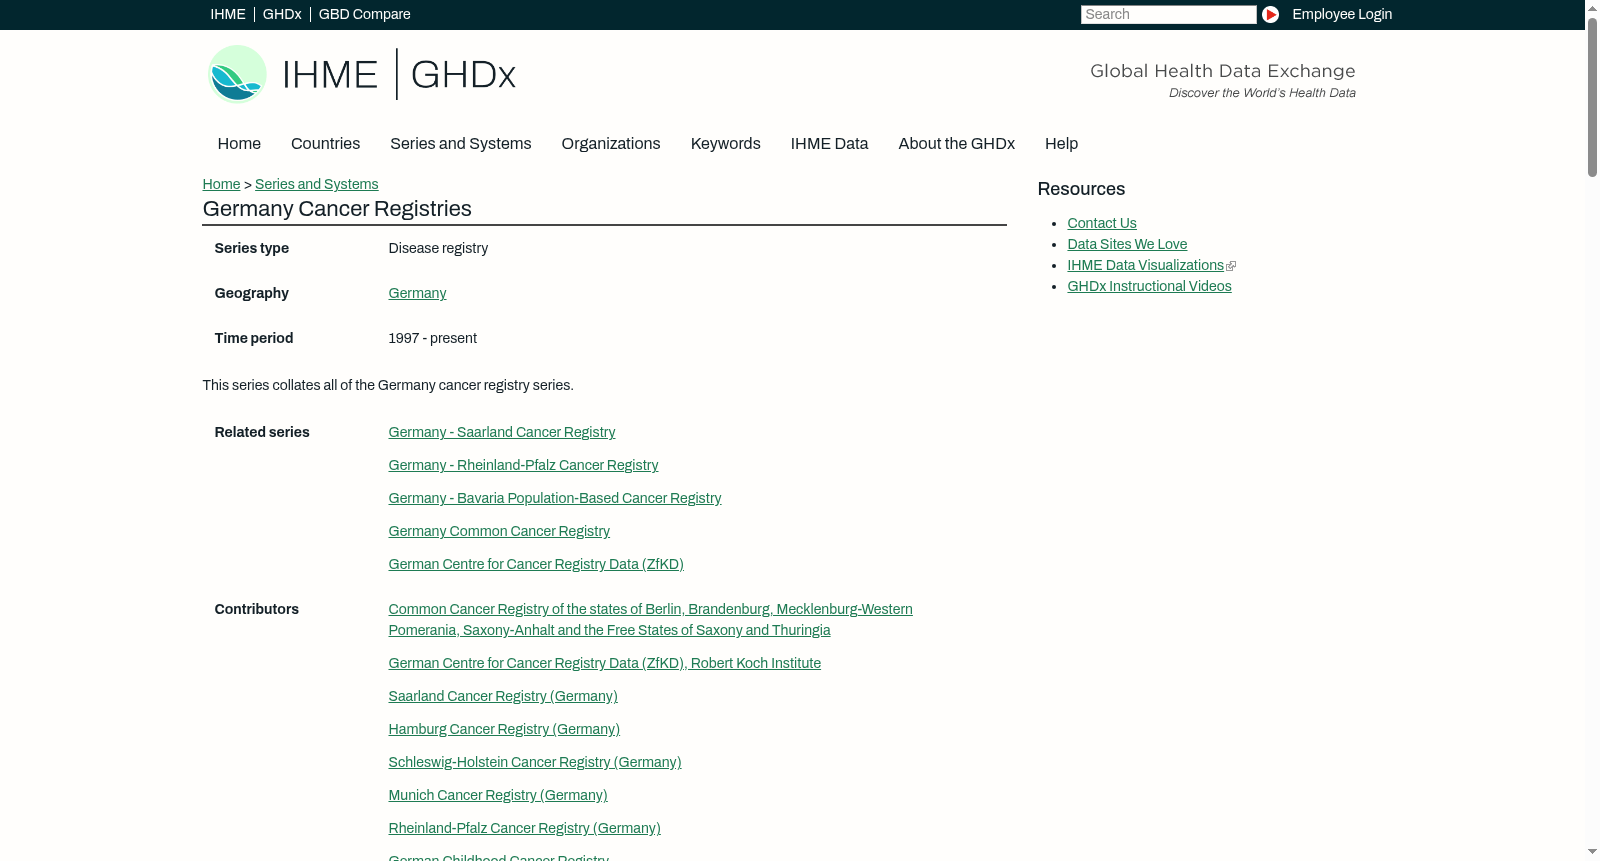Click the GHDx wordmark in header

pos(463,75)
